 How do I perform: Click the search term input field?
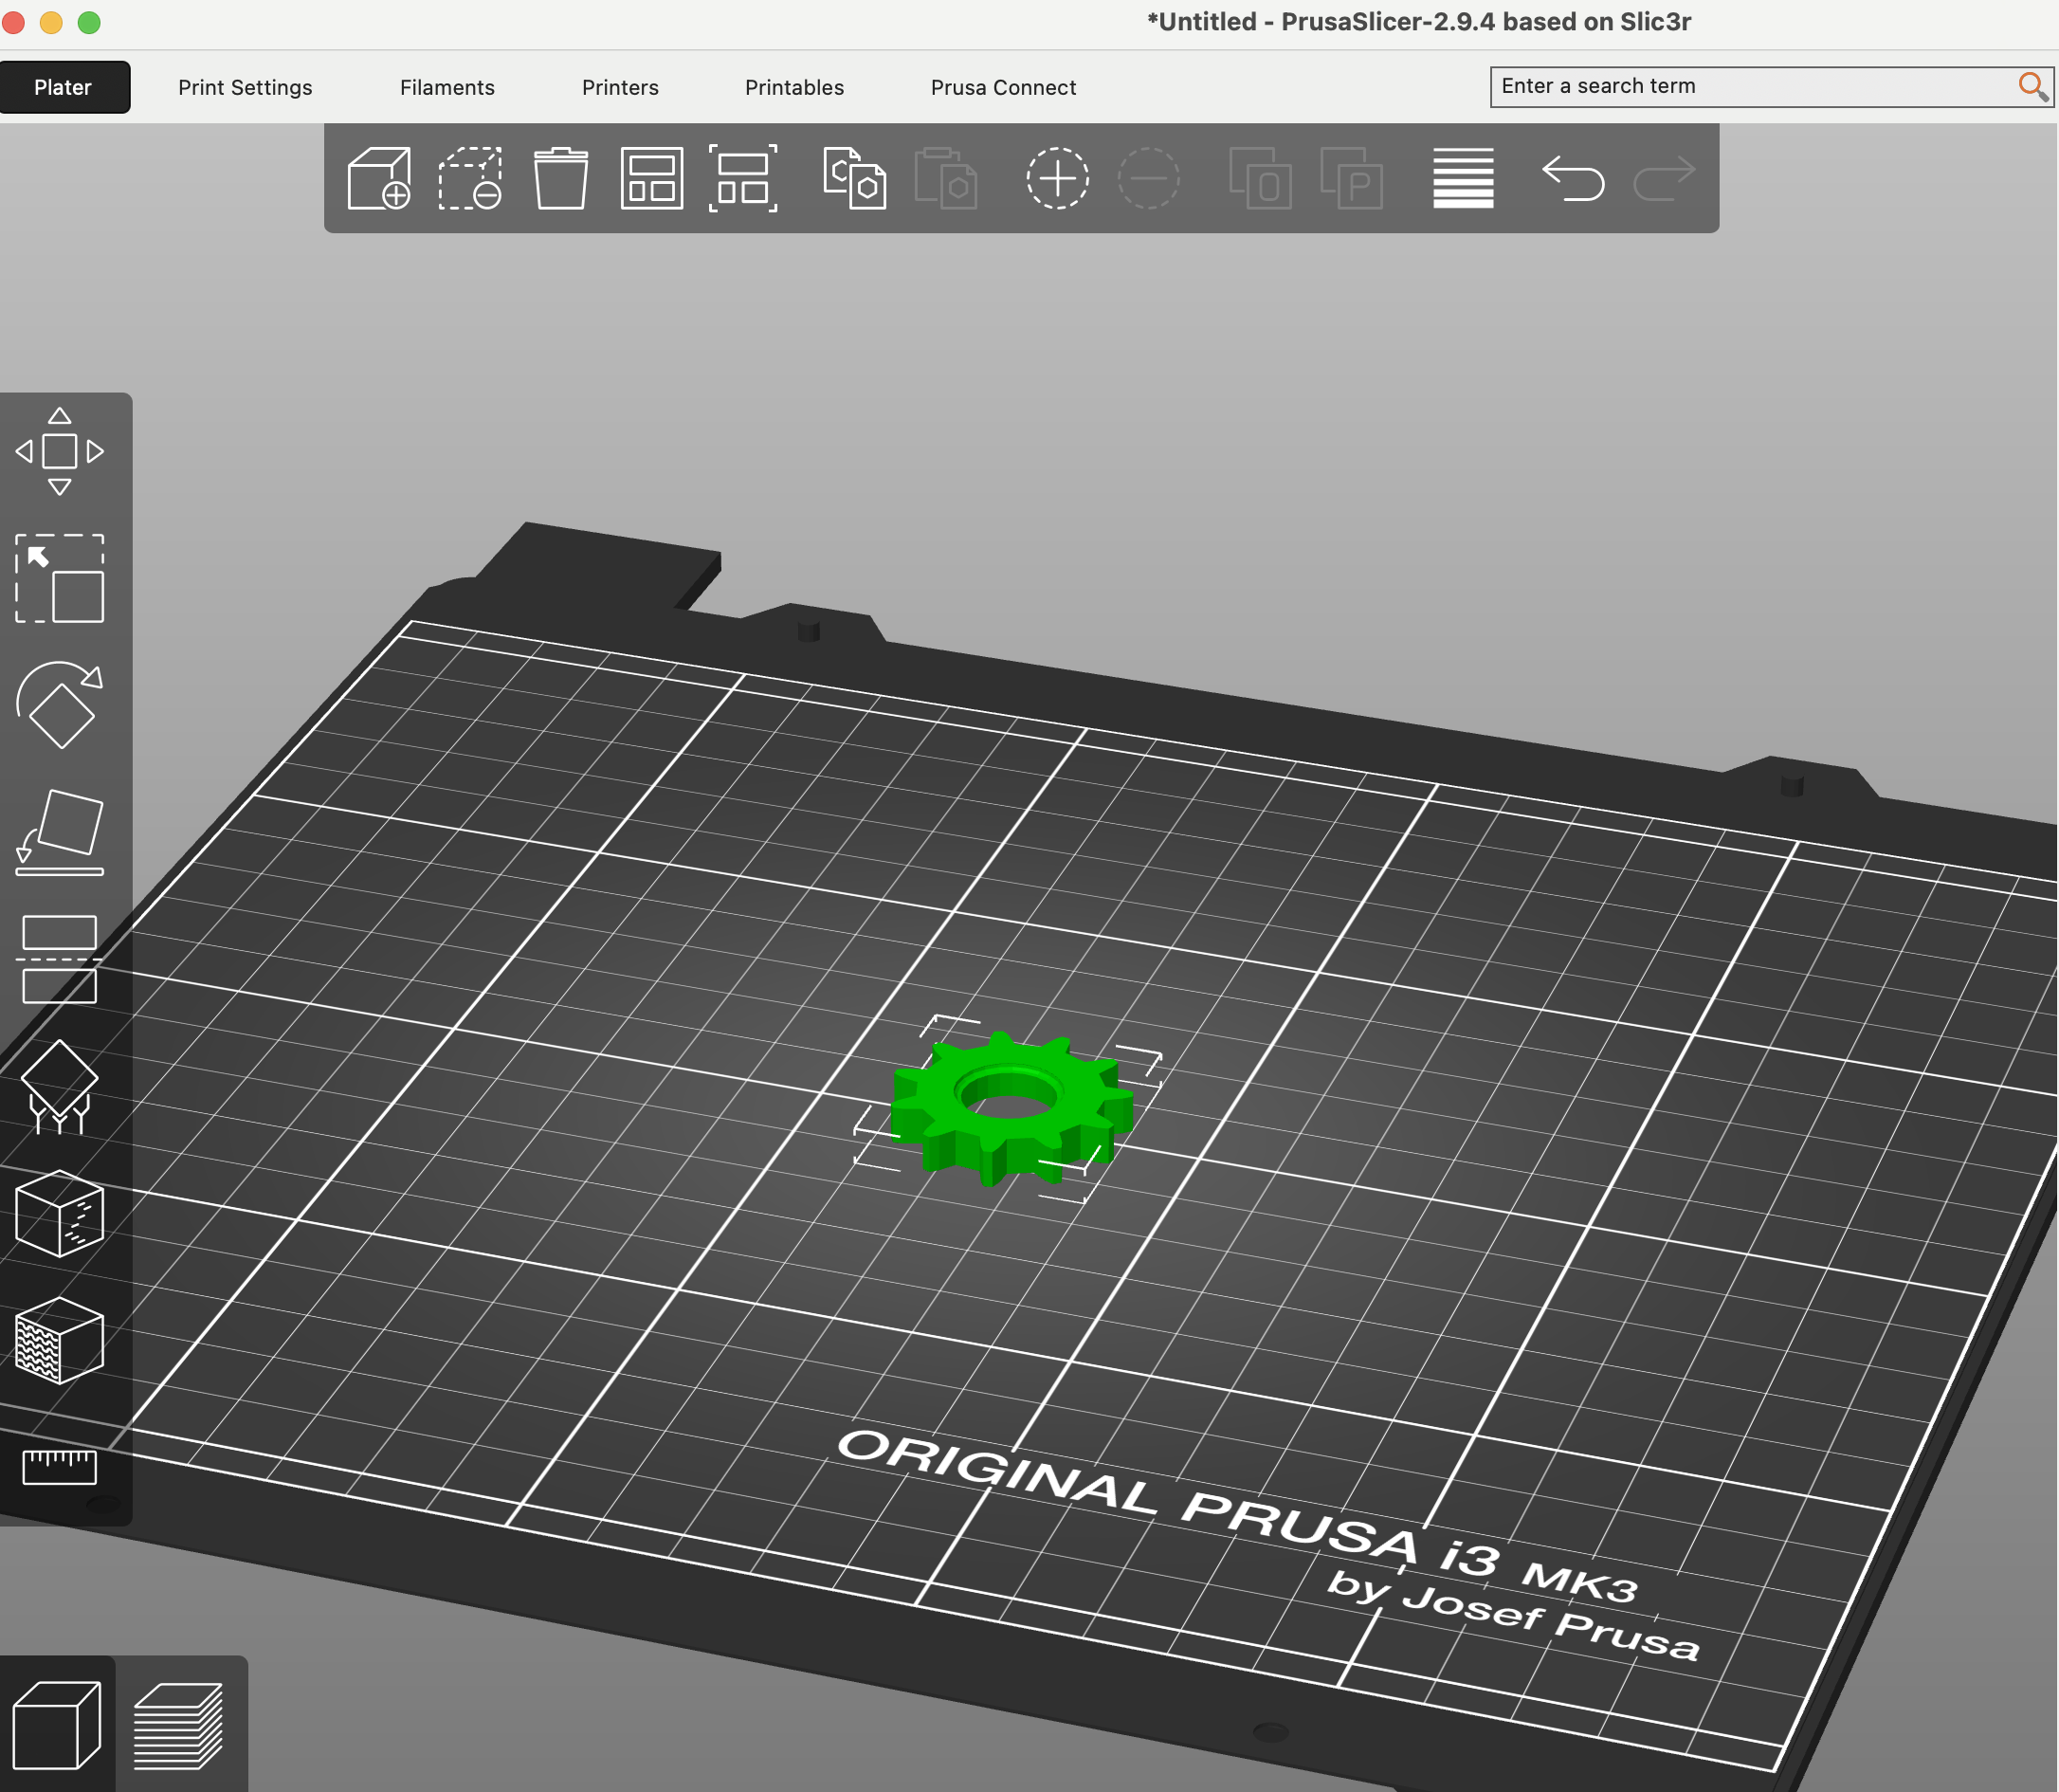[1771, 87]
